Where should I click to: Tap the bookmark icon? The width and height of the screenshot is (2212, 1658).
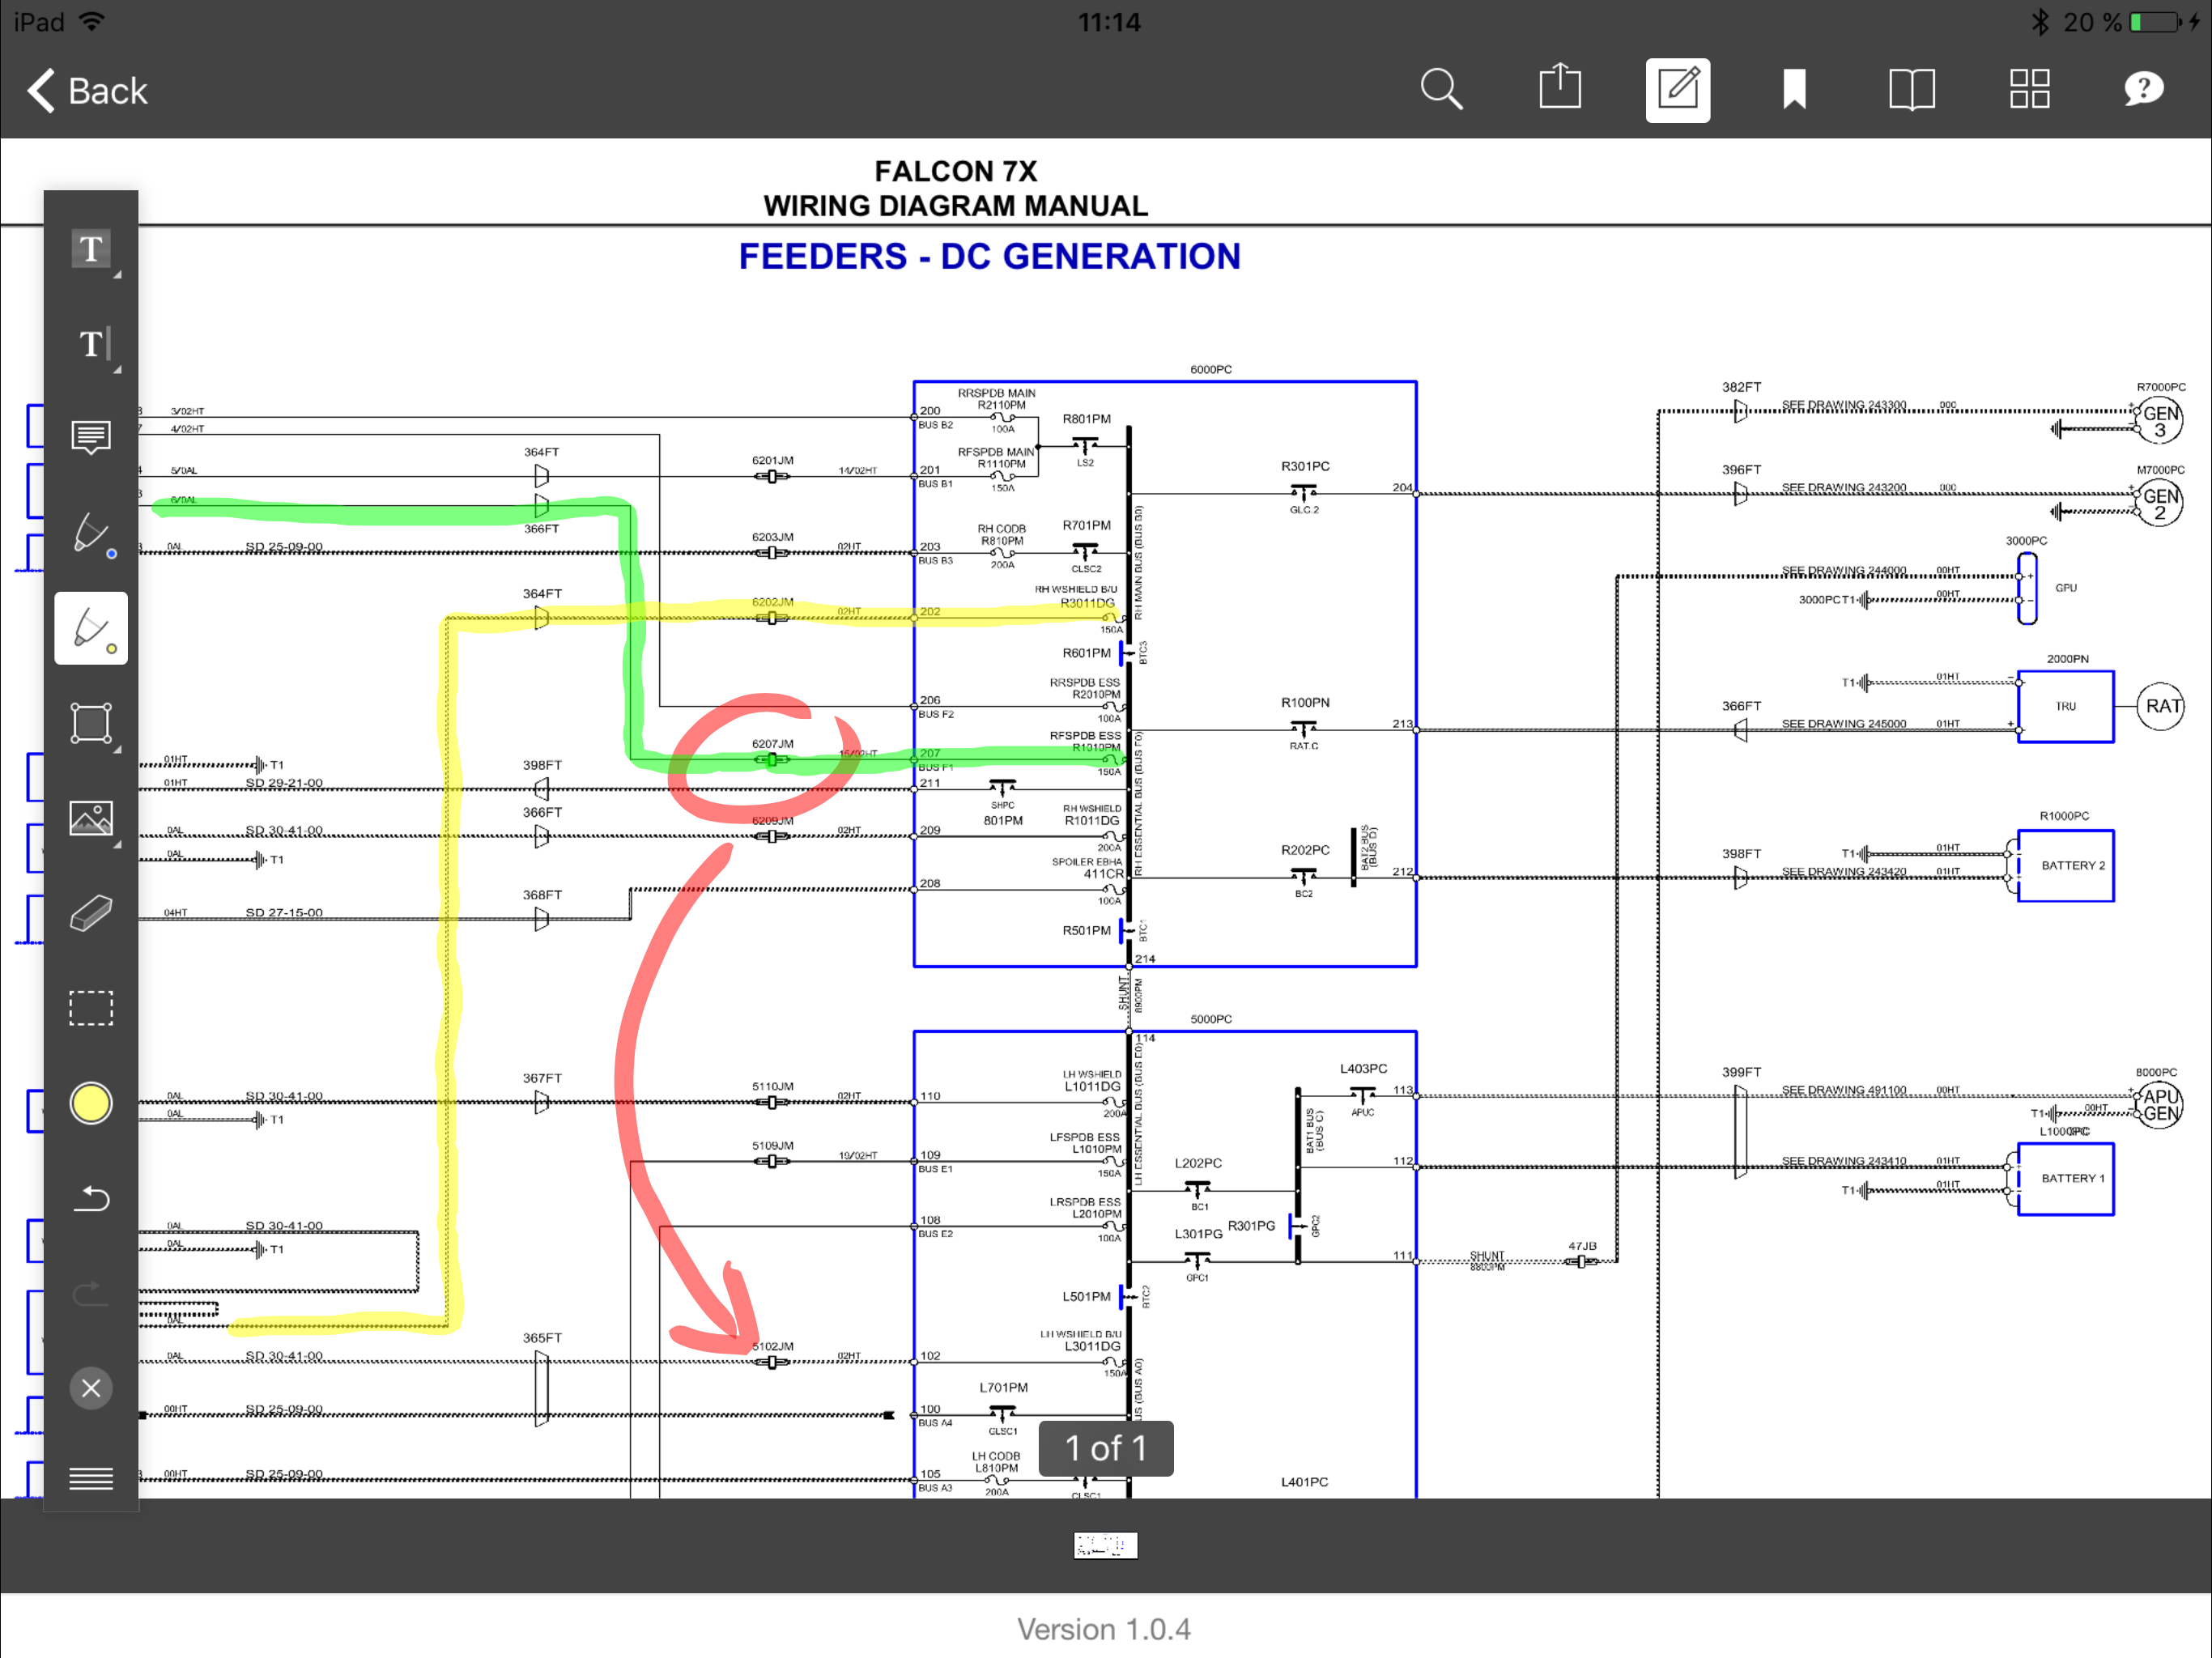1794,90
